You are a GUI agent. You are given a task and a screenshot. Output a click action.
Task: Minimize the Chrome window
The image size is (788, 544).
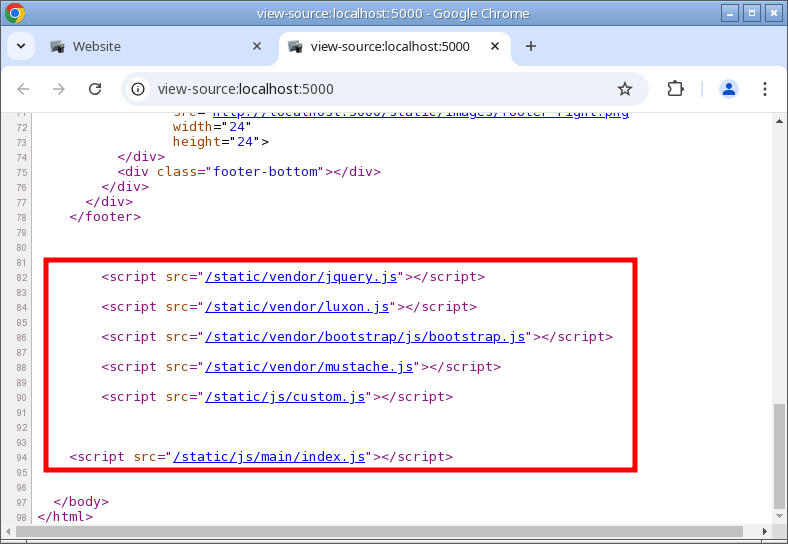[x=729, y=13]
